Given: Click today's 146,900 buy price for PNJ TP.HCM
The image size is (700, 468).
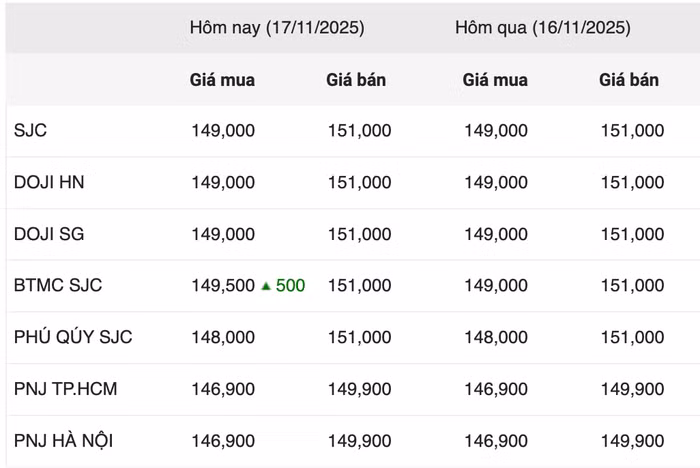Looking at the screenshot, I should 223,389.
